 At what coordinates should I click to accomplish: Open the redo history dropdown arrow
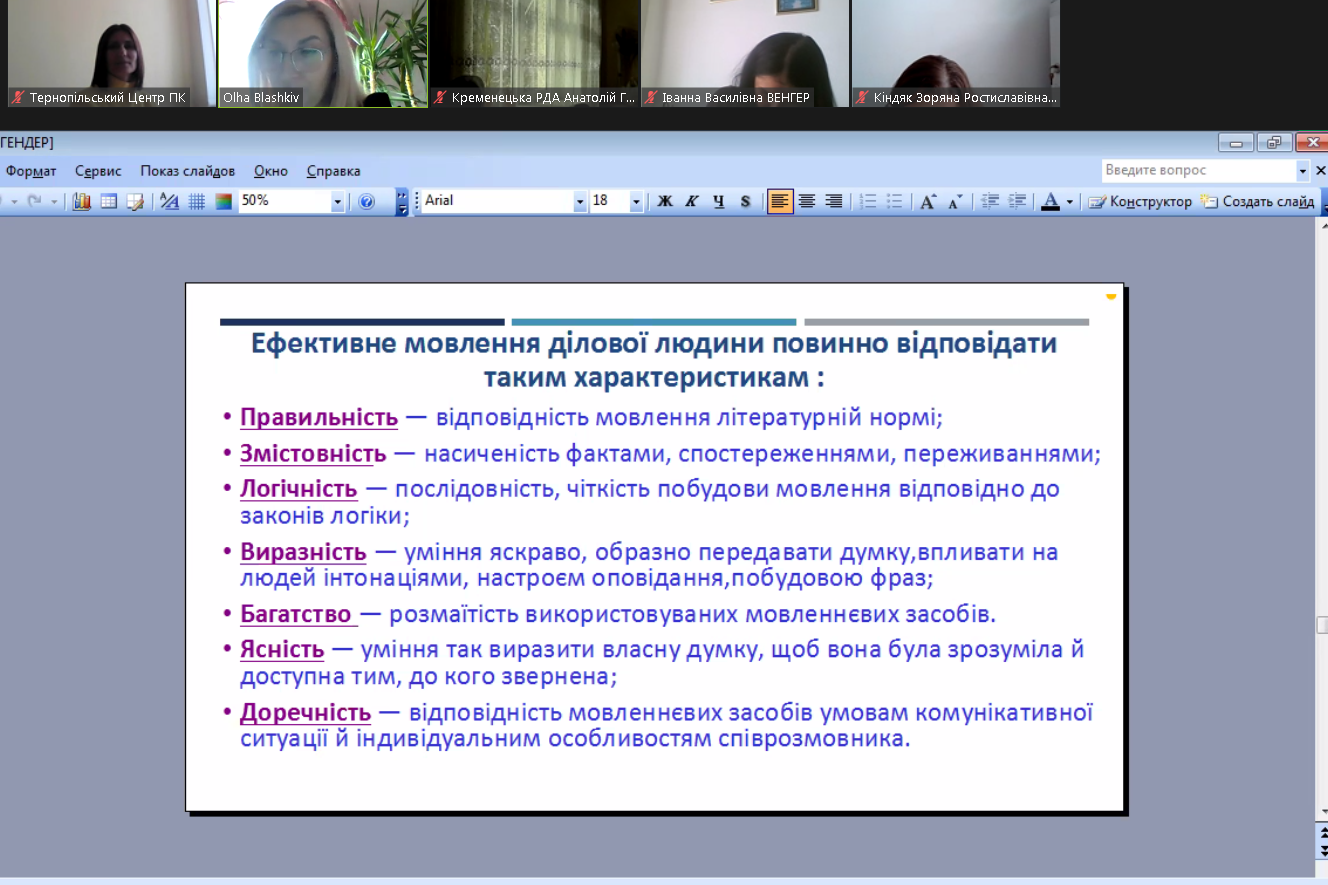(x=54, y=201)
